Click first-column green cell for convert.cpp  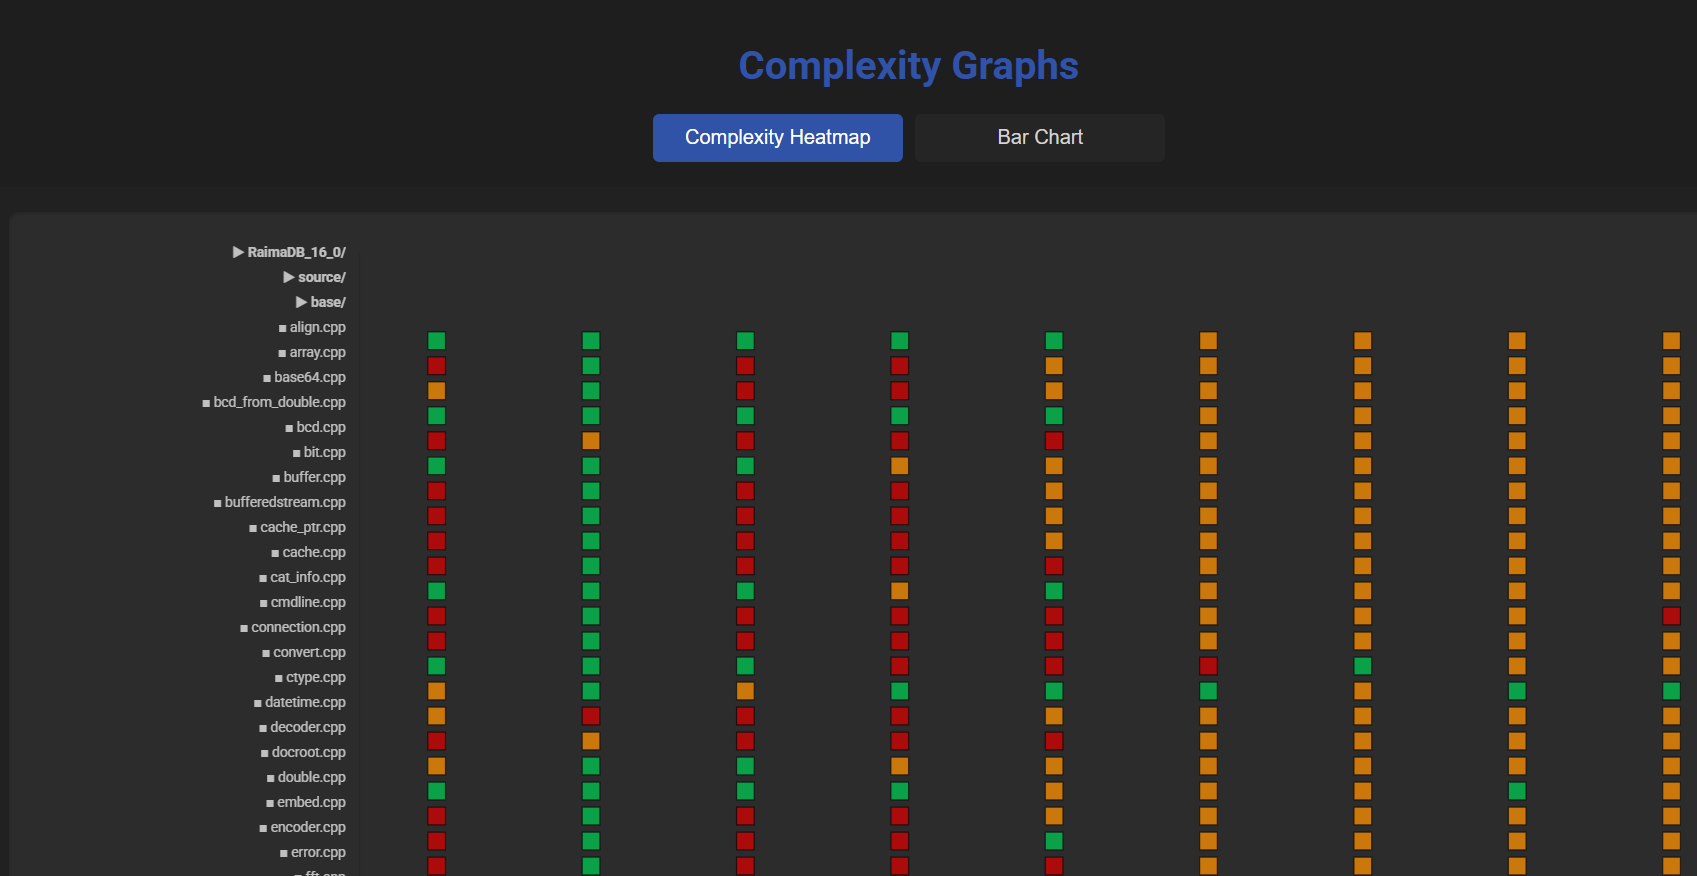(x=437, y=666)
